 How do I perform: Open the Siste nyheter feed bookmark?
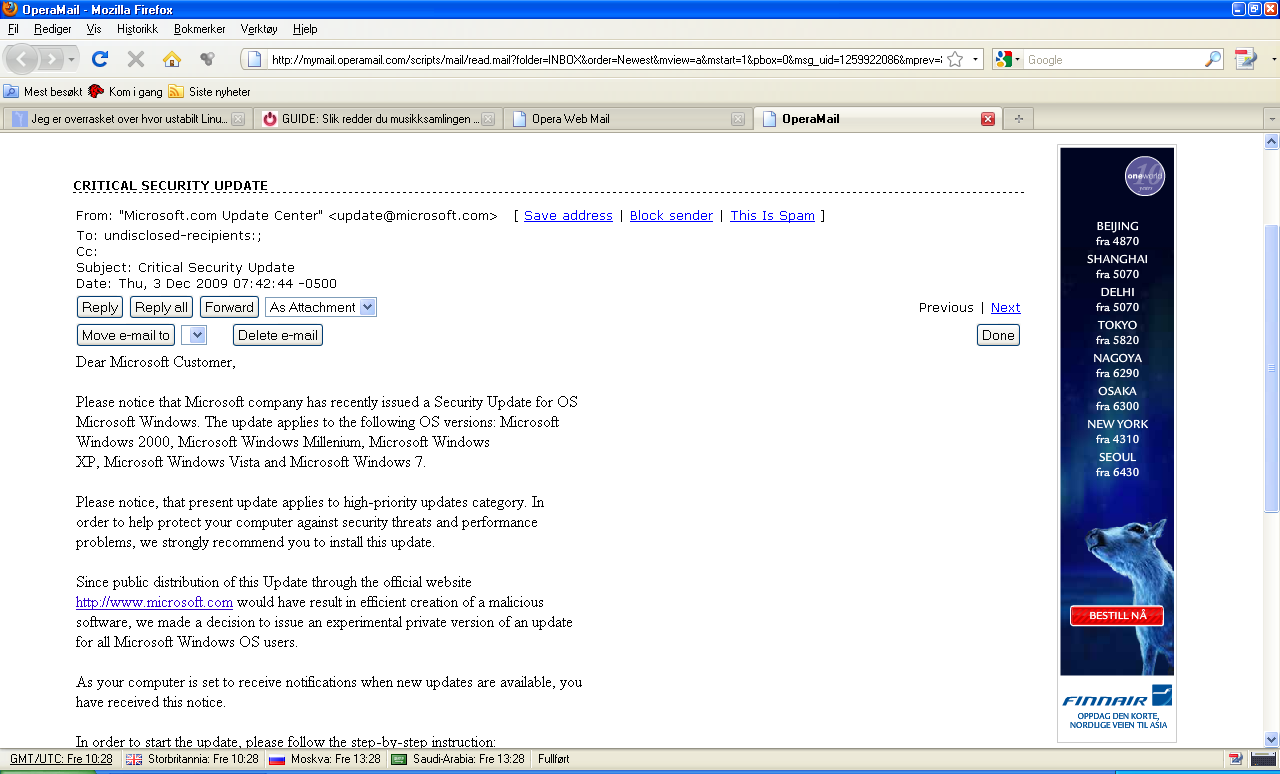pyautogui.click(x=210, y=91)
